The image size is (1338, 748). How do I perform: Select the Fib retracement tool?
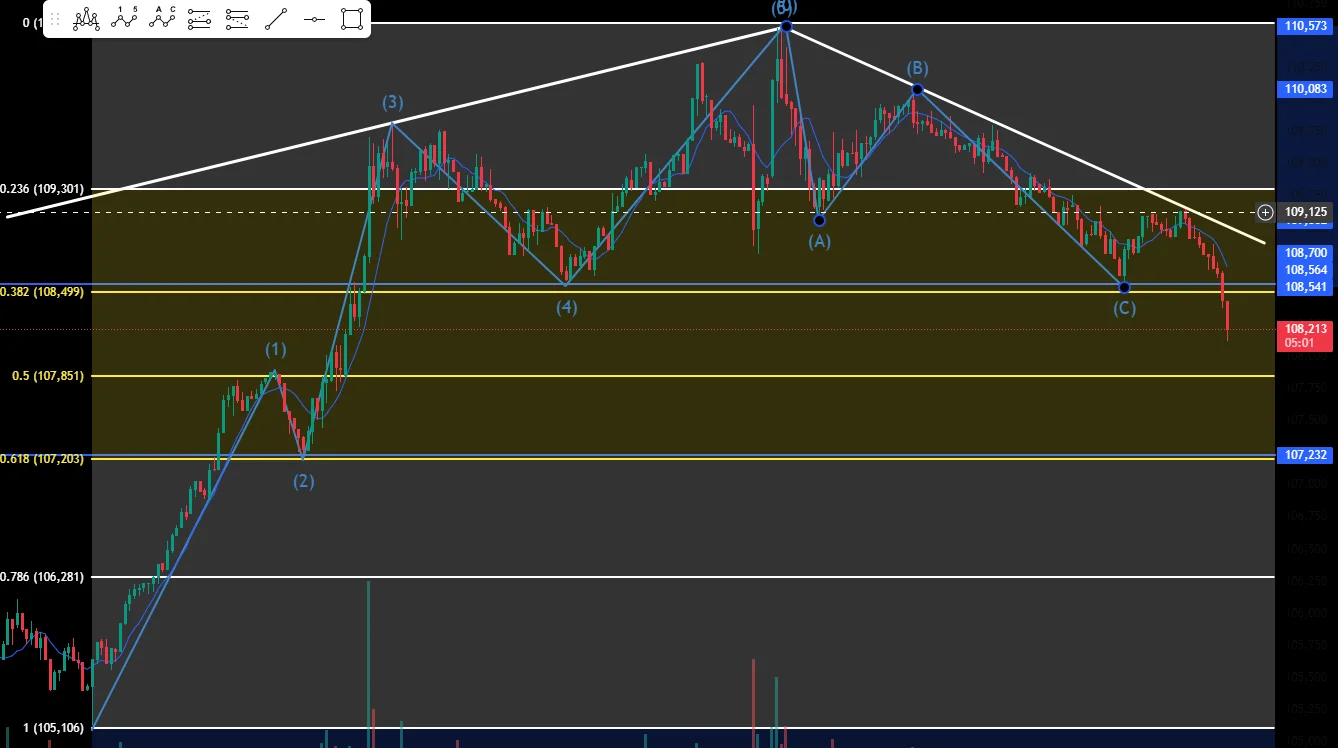point(200,19)
